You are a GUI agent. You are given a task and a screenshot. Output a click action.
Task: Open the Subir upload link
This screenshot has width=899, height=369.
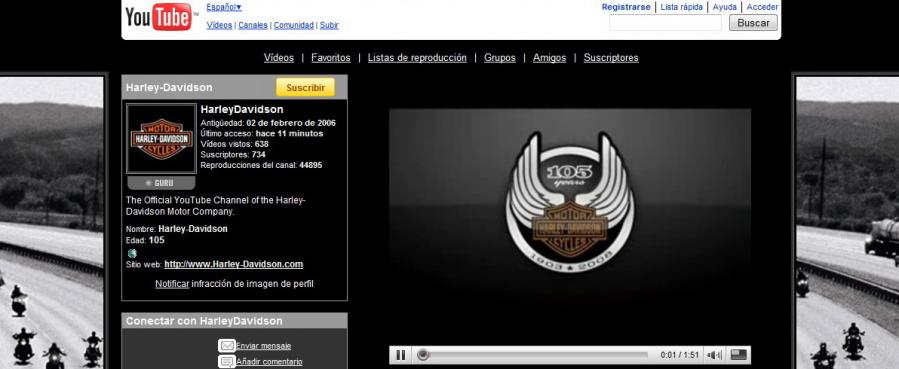329,25
